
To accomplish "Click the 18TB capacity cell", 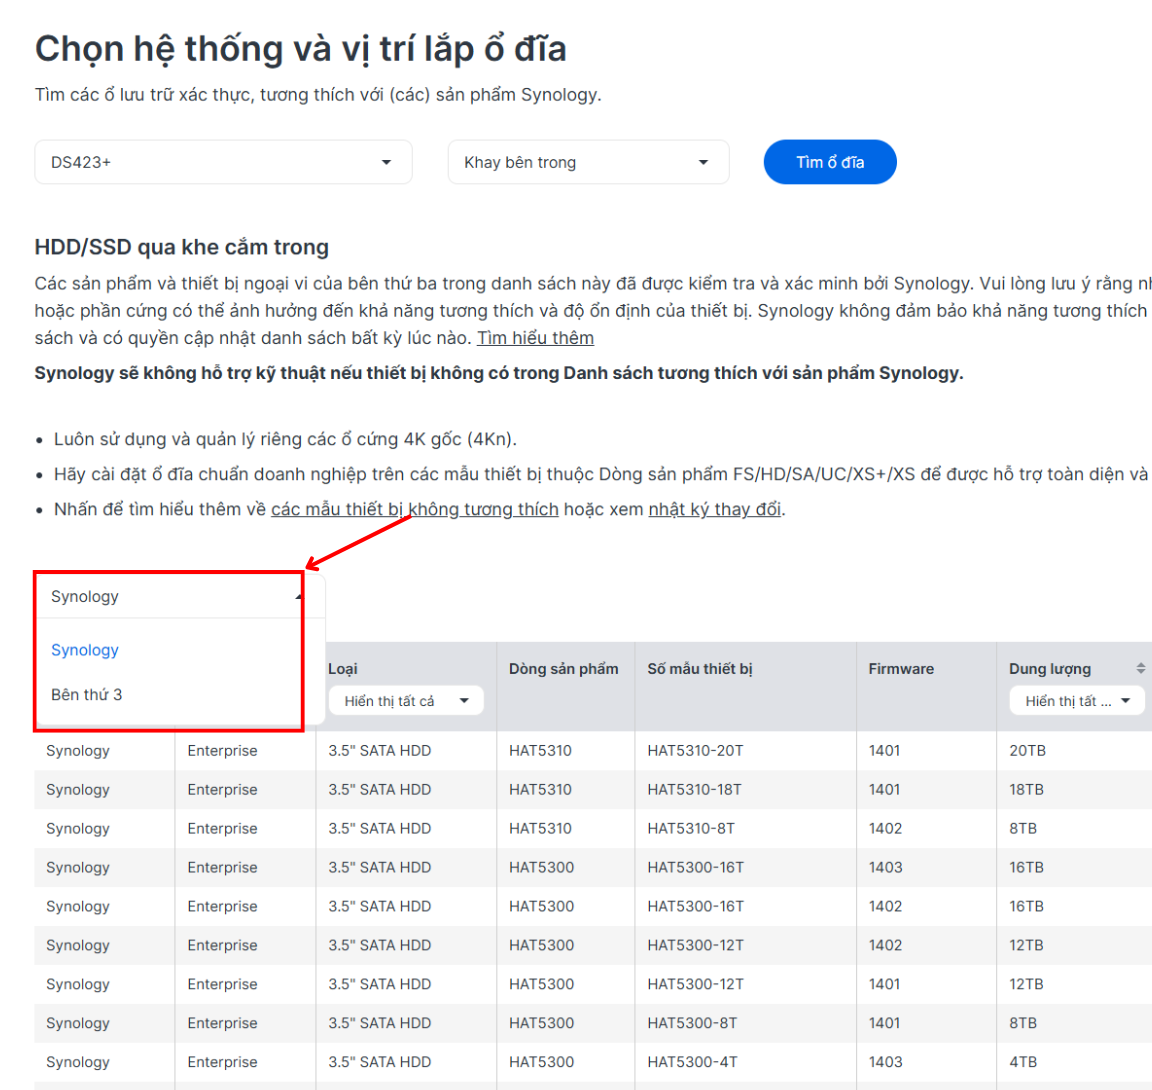I will pyautogui.click(x=1026, y=790).
